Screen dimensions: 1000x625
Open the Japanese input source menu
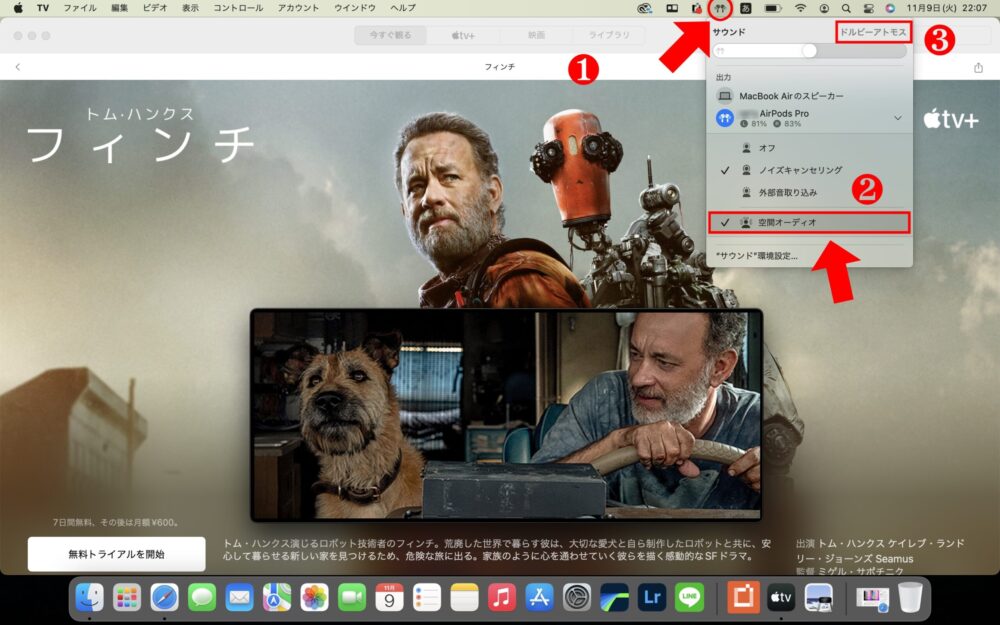tap(746, 8)
